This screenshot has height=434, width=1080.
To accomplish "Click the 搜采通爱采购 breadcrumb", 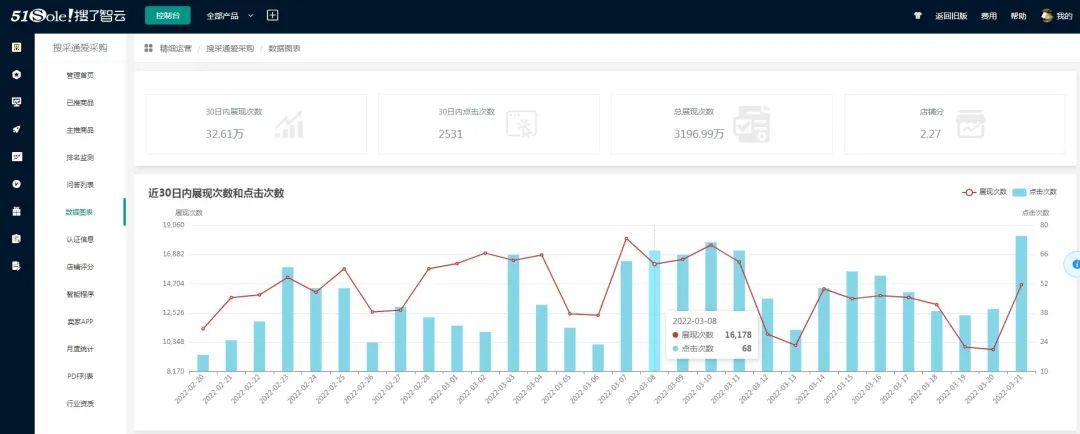I will (x=230, y=48).
